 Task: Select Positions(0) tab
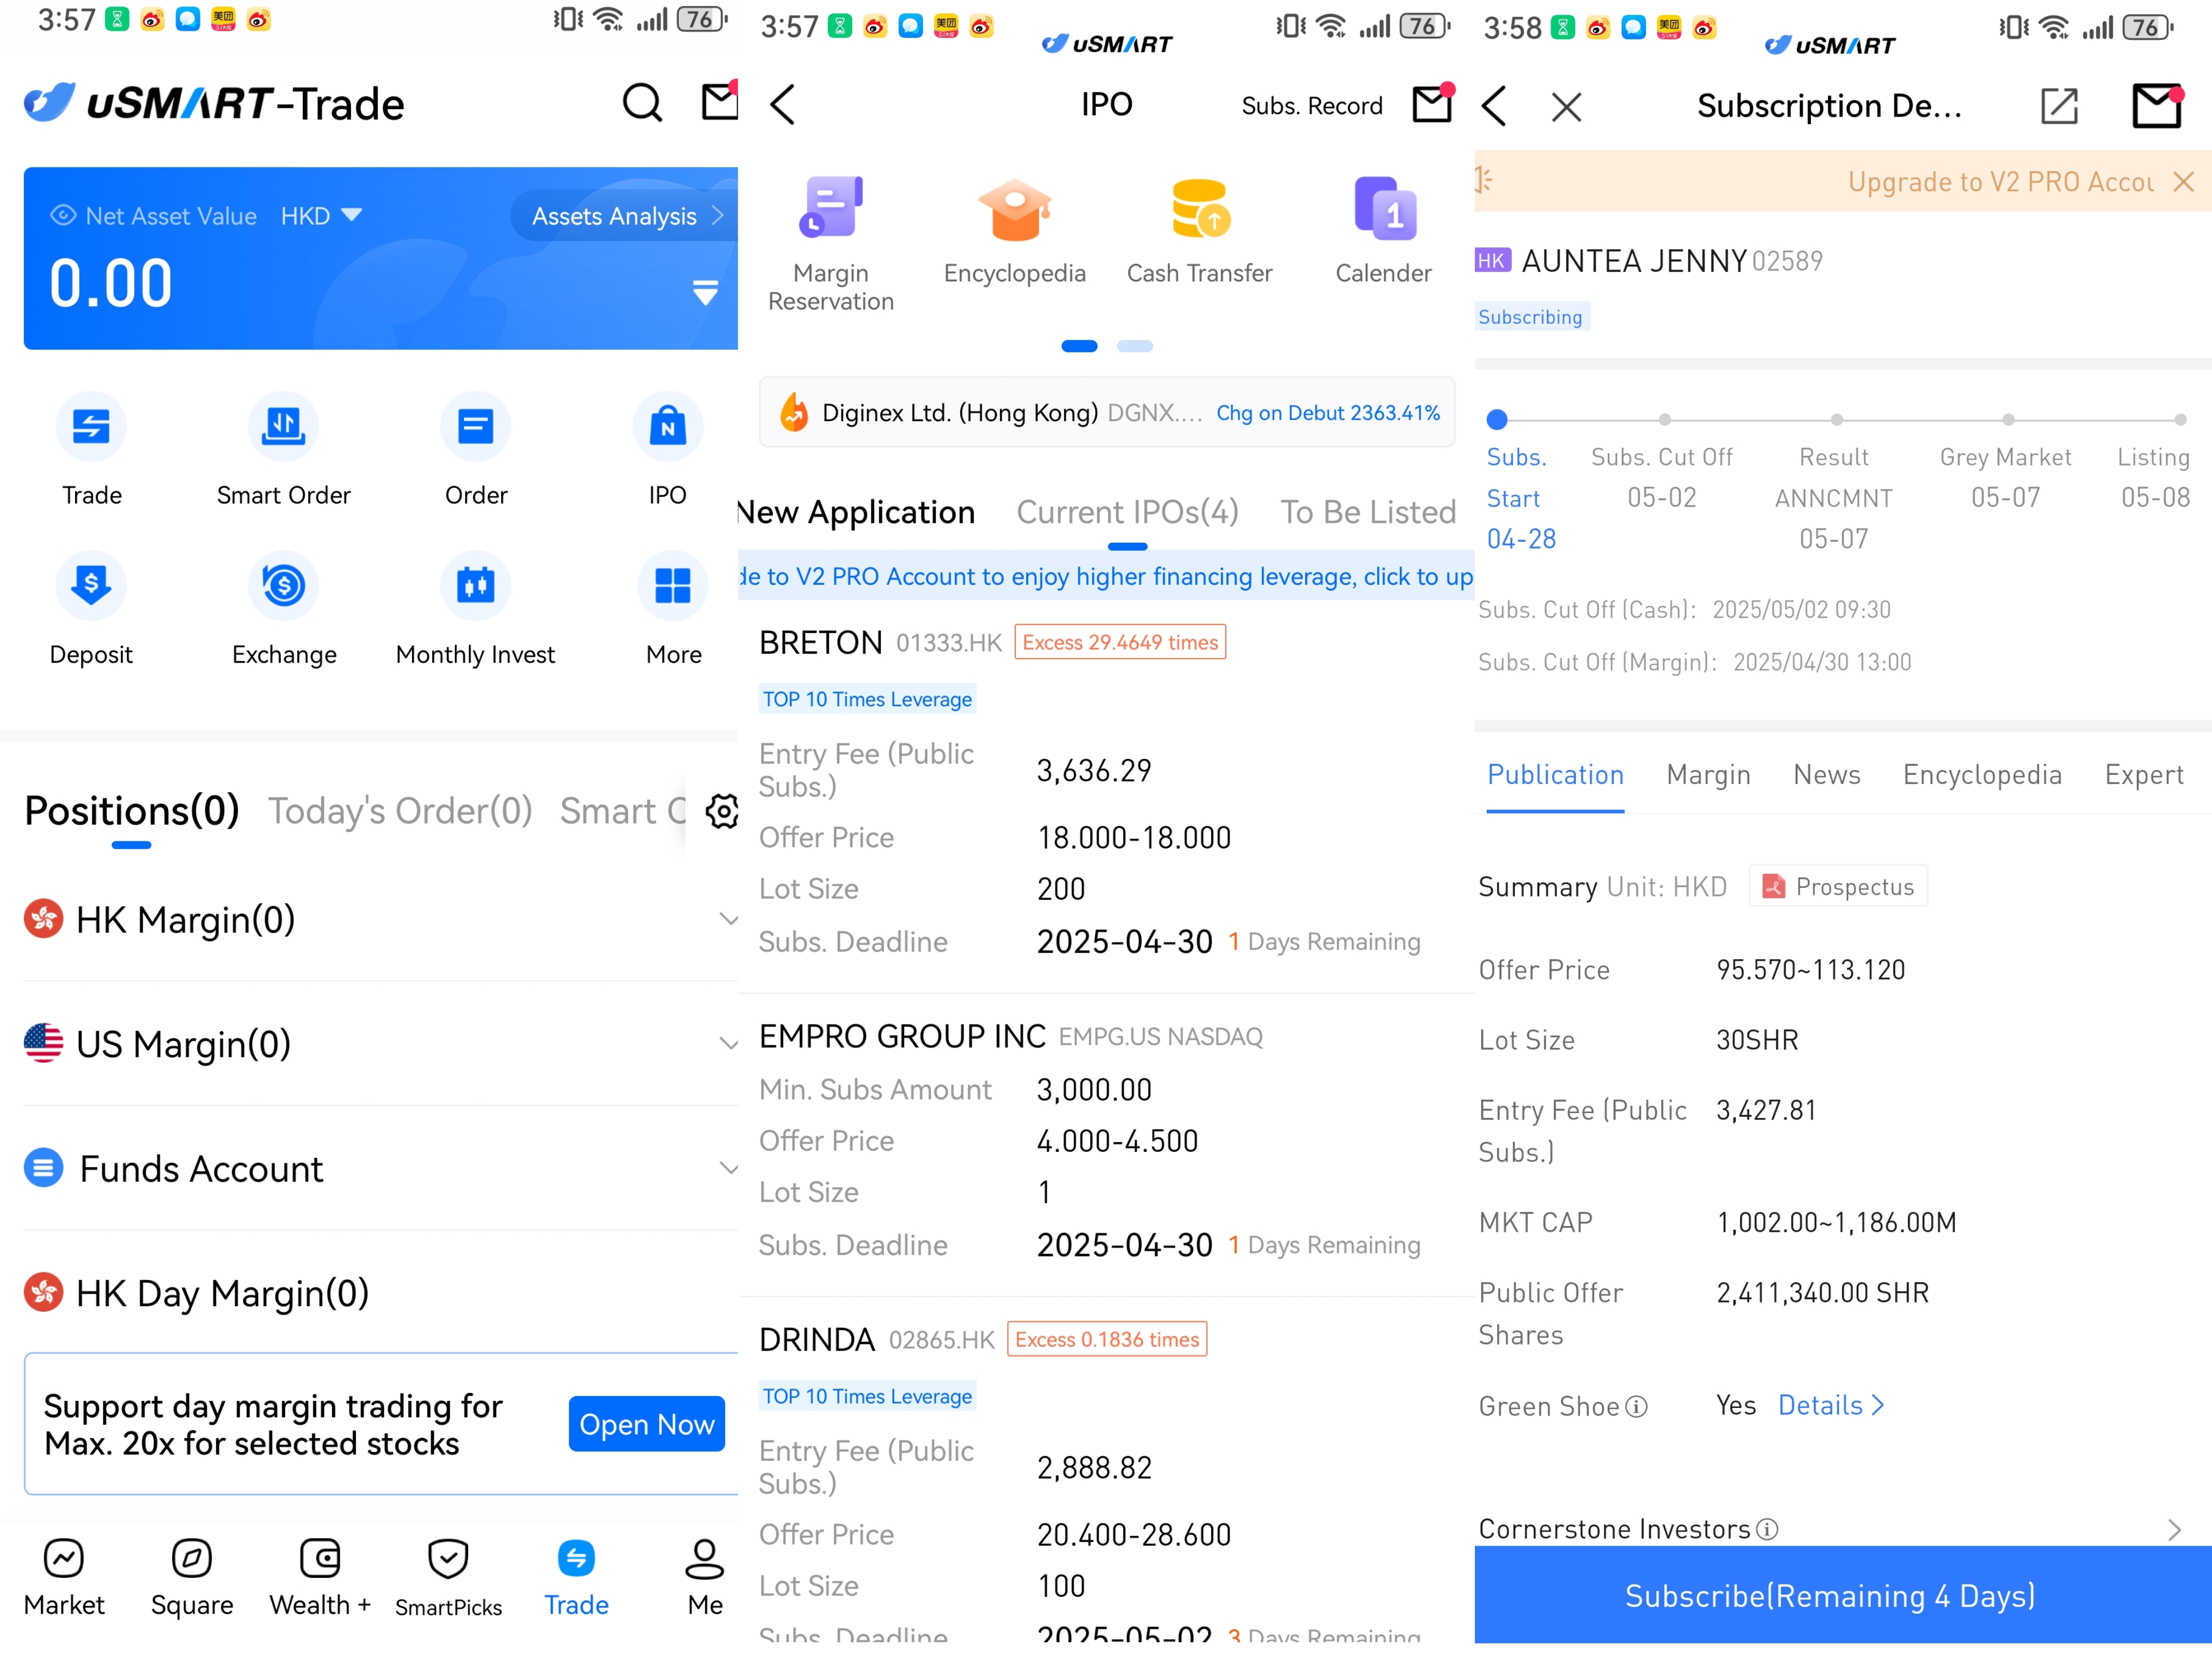pos(131,811)
